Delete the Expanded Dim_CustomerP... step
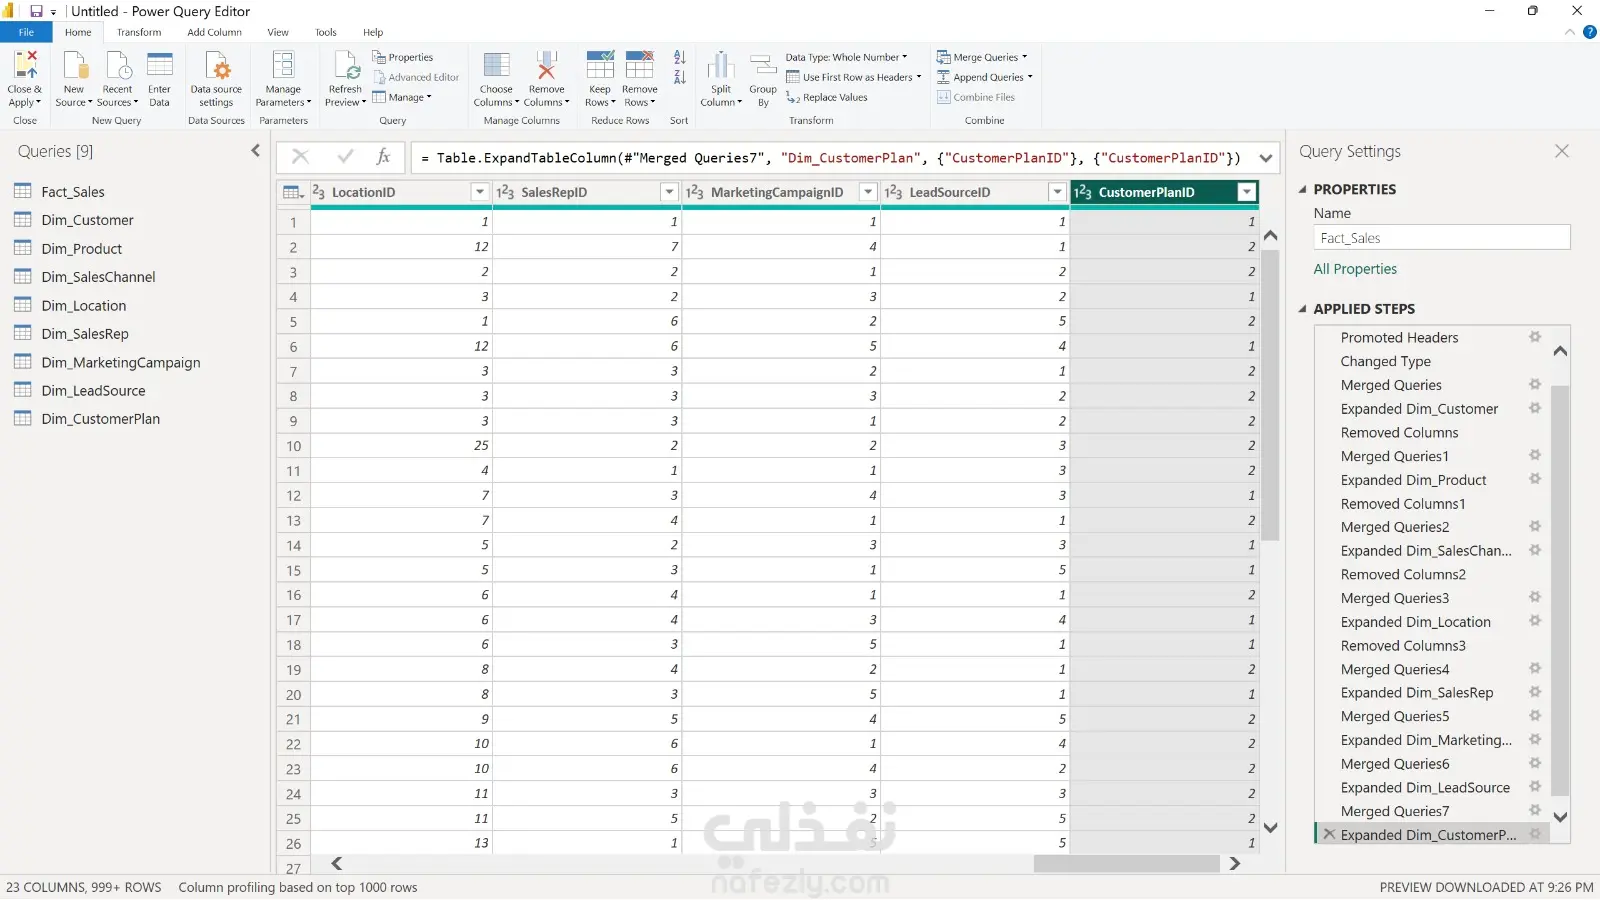Screen dimensions: 1600x900 tap(1328, 834)
